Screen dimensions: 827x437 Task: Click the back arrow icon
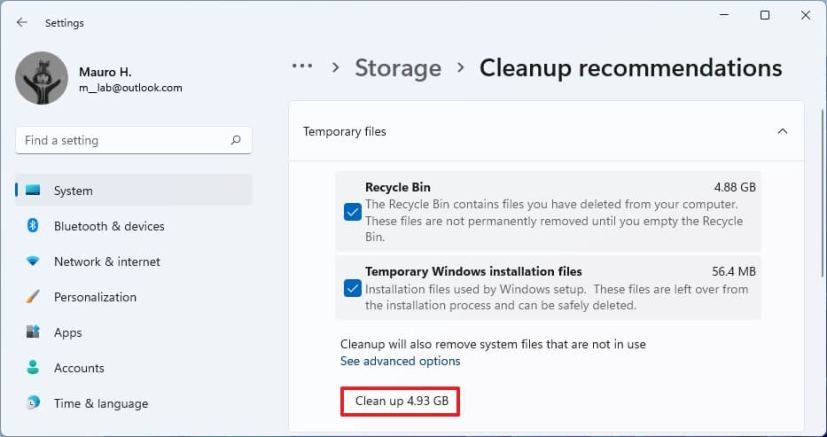[x=22, y=22]
